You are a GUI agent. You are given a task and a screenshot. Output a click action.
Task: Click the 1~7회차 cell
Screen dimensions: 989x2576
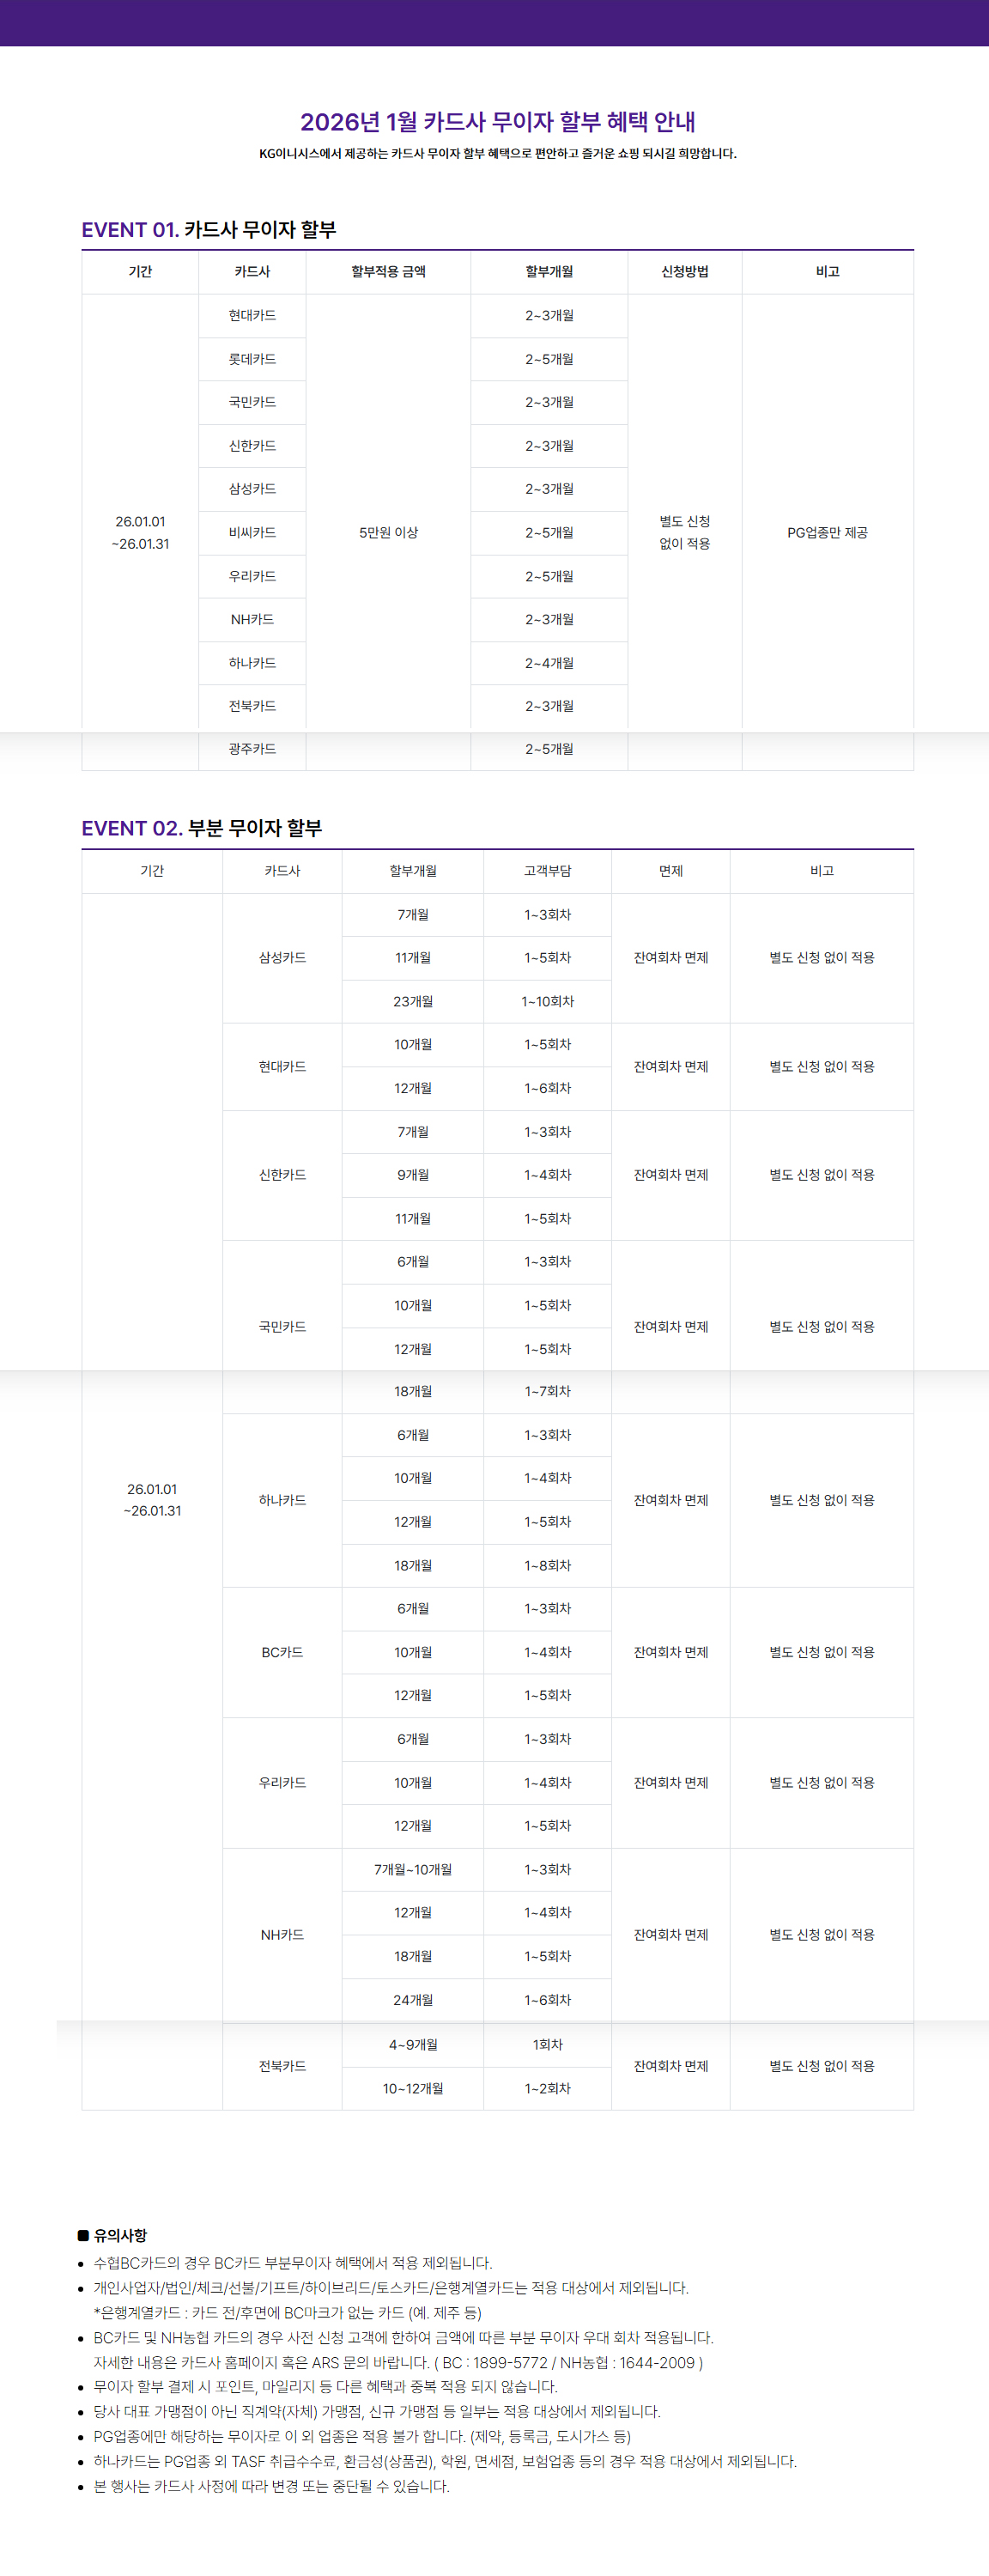(547, 1391)
